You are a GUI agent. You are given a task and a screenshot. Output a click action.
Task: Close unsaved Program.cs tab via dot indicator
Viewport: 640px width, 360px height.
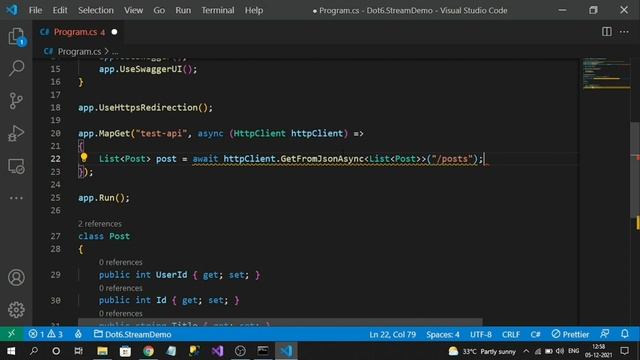click(x=114, y=32)
